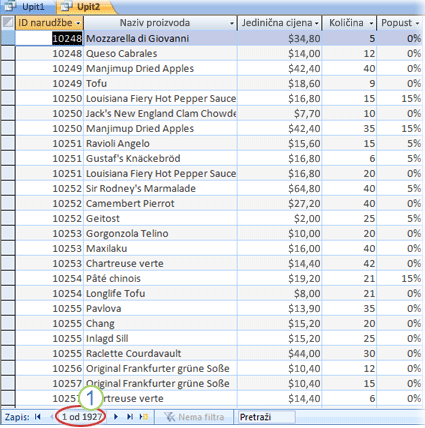Click the Nema filtra filter indicator
Viewport: 425px width, 428px height.
click(194, 417)
